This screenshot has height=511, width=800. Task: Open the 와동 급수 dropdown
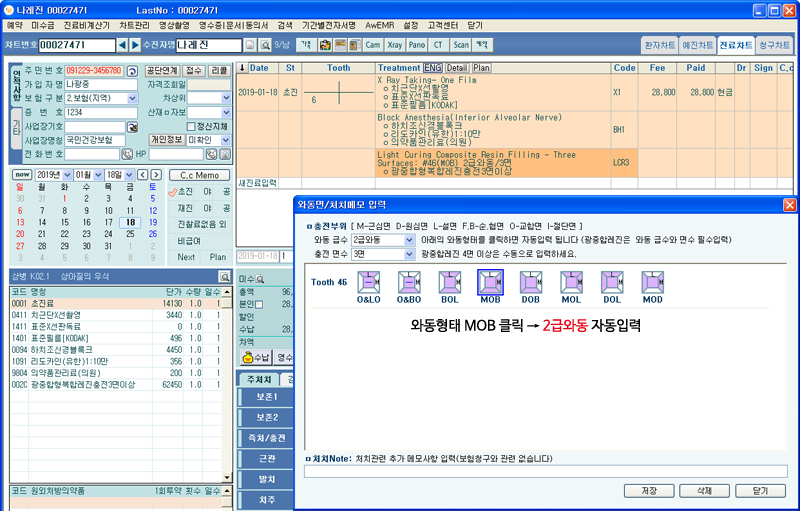[x=408, y=240]
